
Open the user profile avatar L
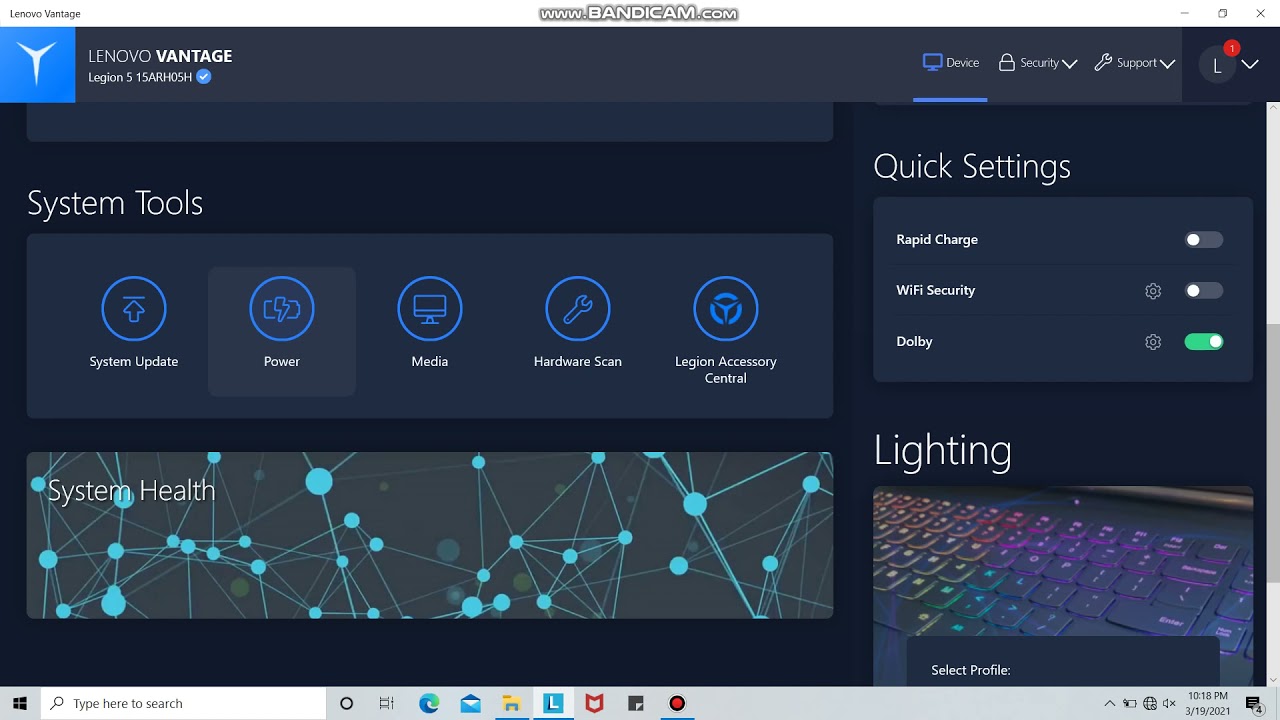1217,66
